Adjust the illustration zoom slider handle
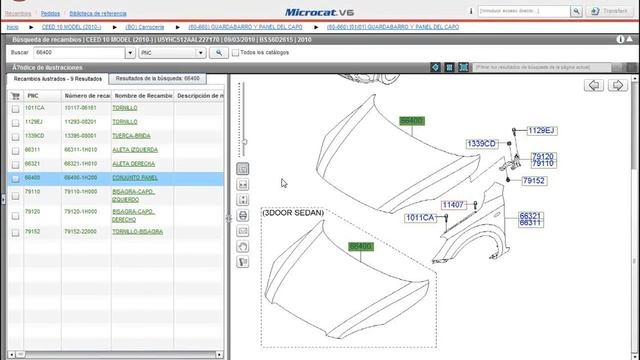 click(x=244, y=142)
